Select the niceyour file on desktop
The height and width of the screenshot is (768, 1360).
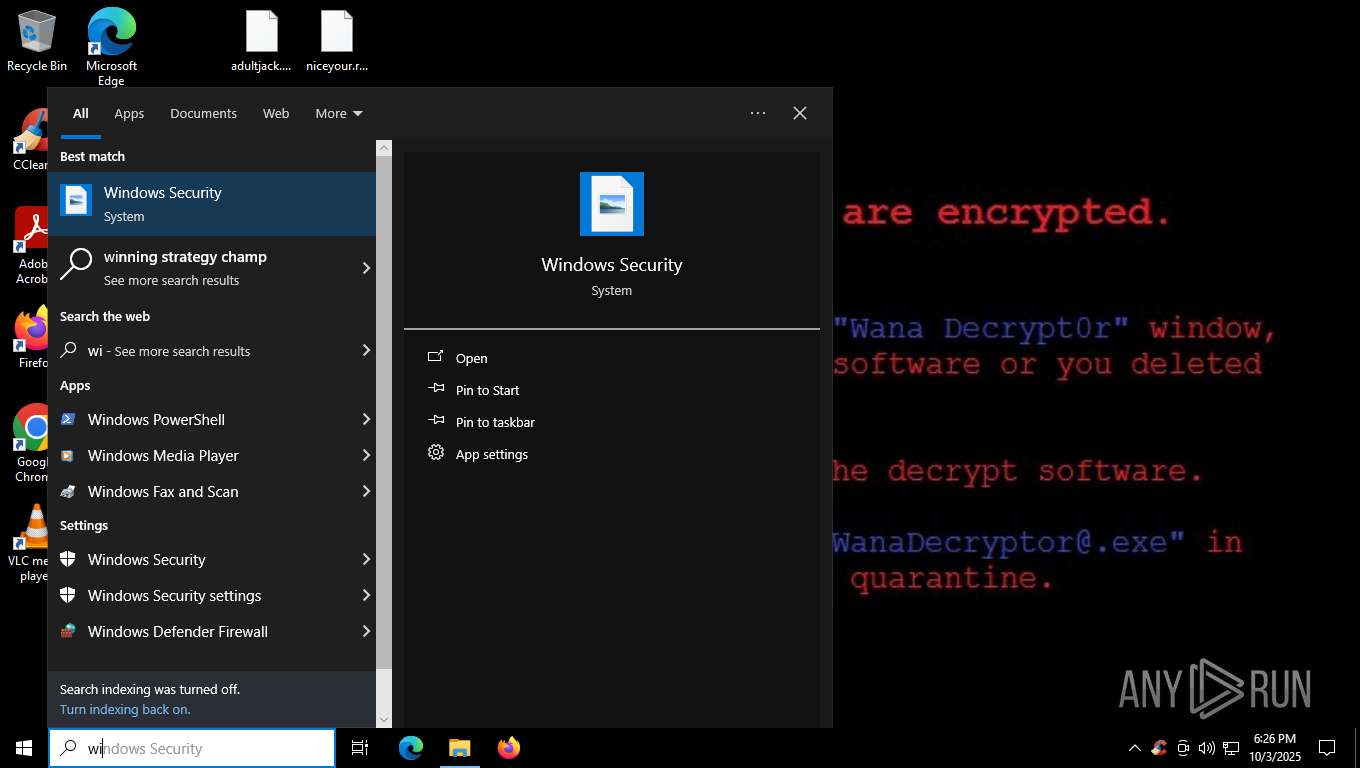coord(337,41)
